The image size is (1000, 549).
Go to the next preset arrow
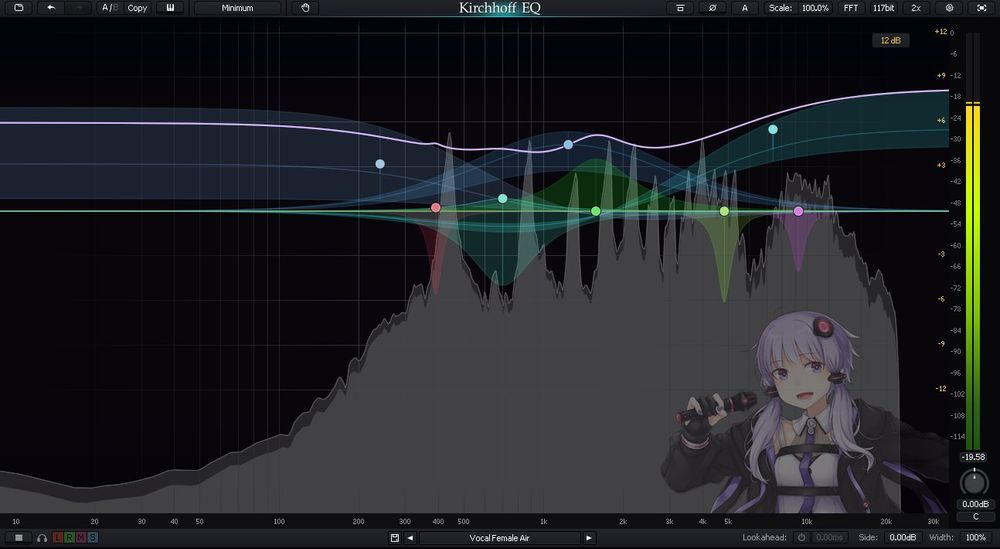589,538
